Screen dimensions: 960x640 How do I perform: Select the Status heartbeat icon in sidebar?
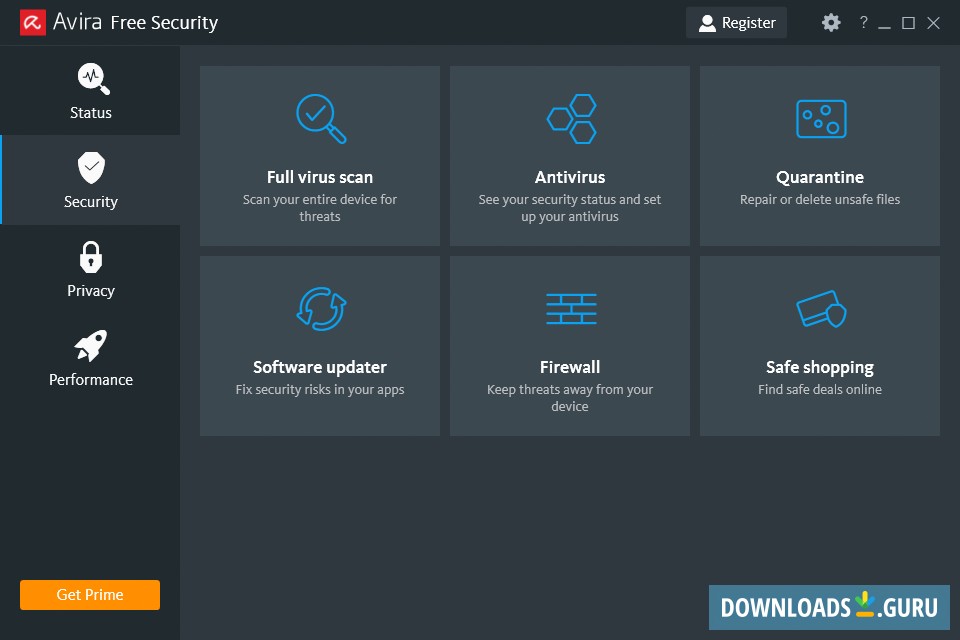(x=90, y=78)
